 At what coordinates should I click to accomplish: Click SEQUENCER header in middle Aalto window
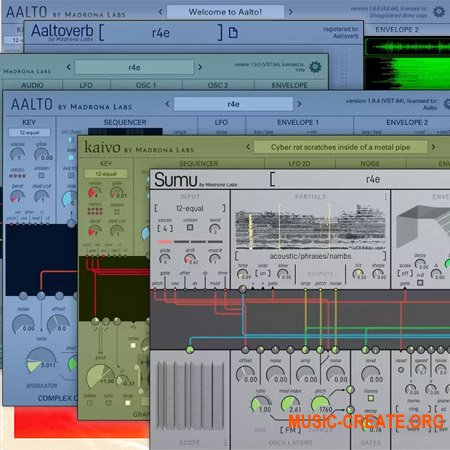click(125, 122)
